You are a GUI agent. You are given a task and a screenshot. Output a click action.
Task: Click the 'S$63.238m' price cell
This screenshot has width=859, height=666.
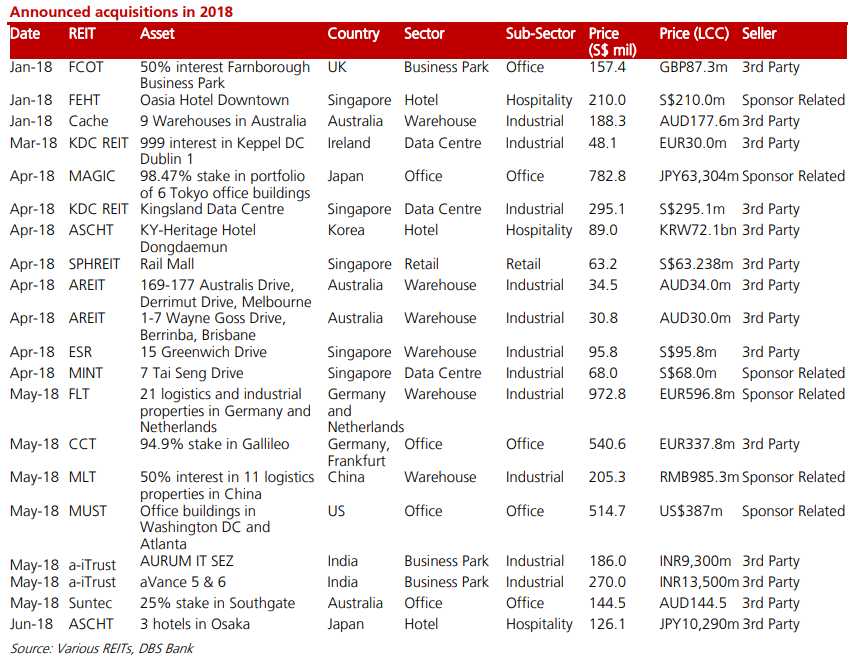[696, 264]
